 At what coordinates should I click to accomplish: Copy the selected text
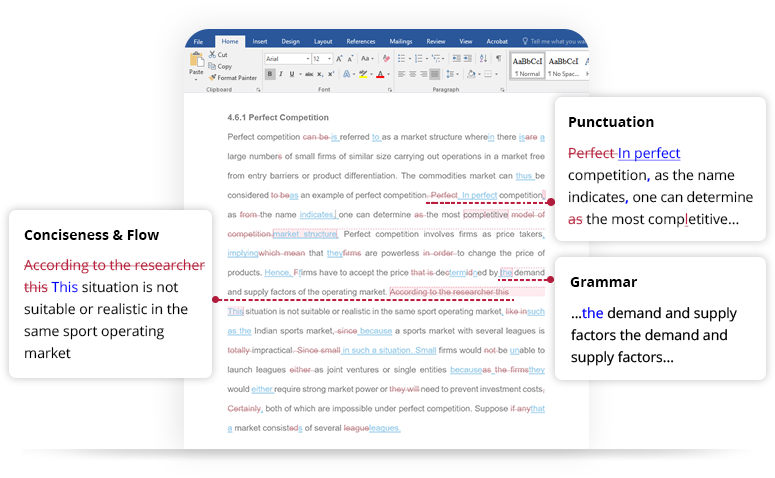click(220, 66)
